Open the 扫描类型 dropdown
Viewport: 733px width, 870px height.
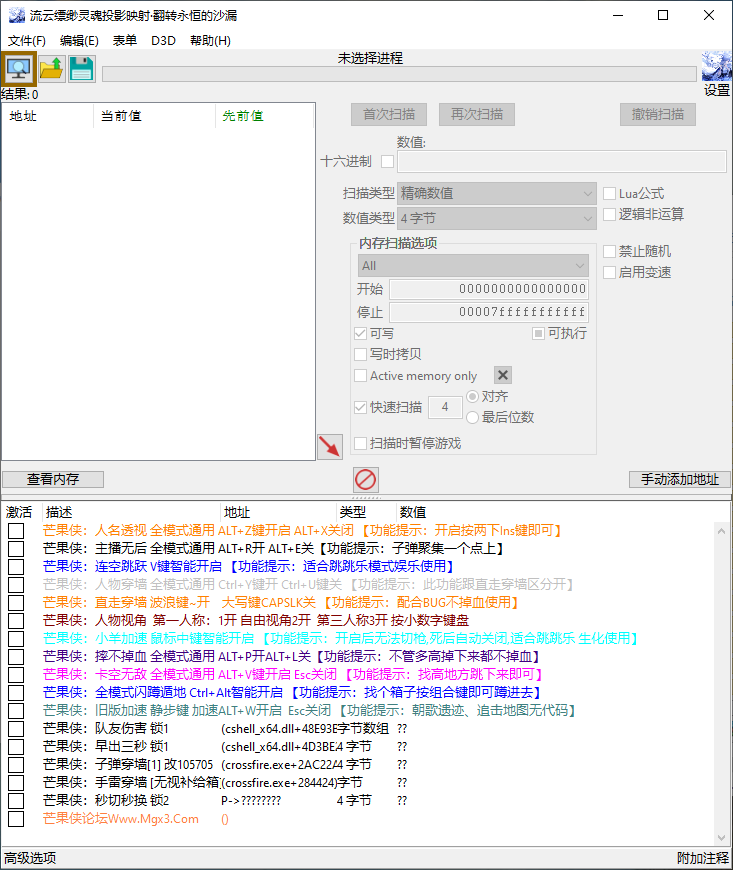[497, 194]
